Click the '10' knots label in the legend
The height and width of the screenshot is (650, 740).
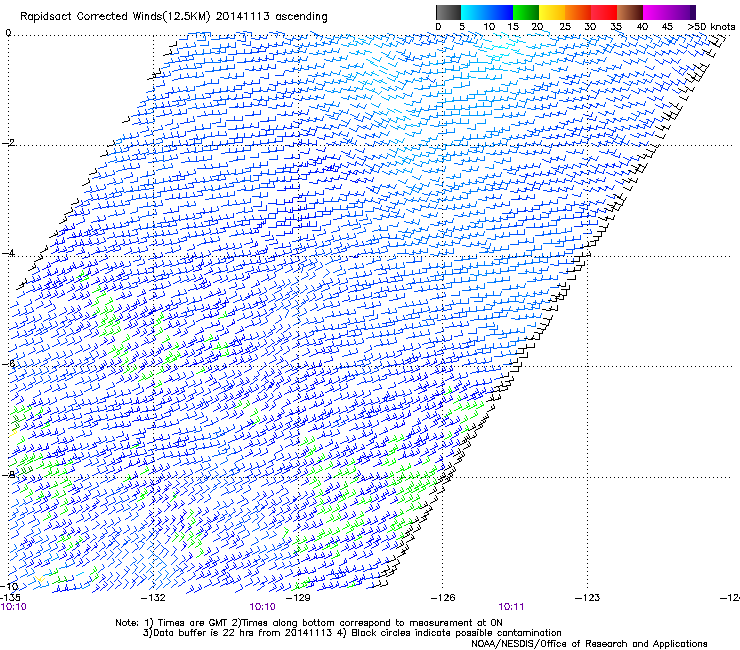pos(489,26)
